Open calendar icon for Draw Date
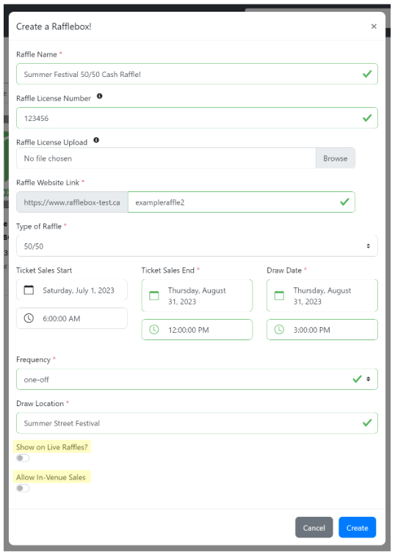This screenshot has height=555, width=395. point(279,295)
